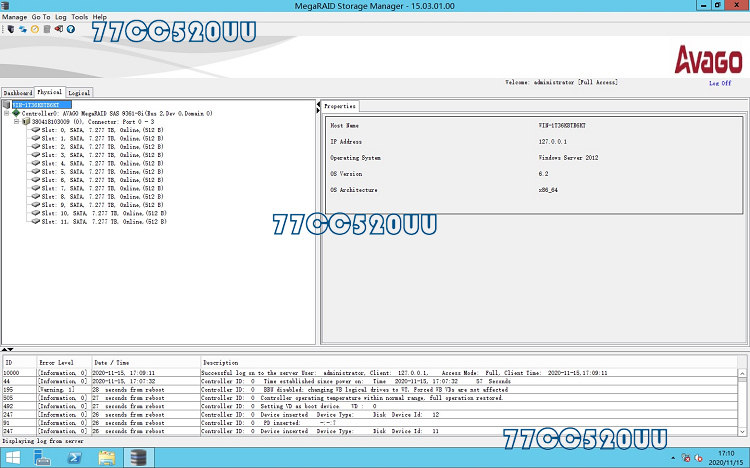Collapse the 380418103009 enclosure node

pyautogui.click(x=16, y=122)
